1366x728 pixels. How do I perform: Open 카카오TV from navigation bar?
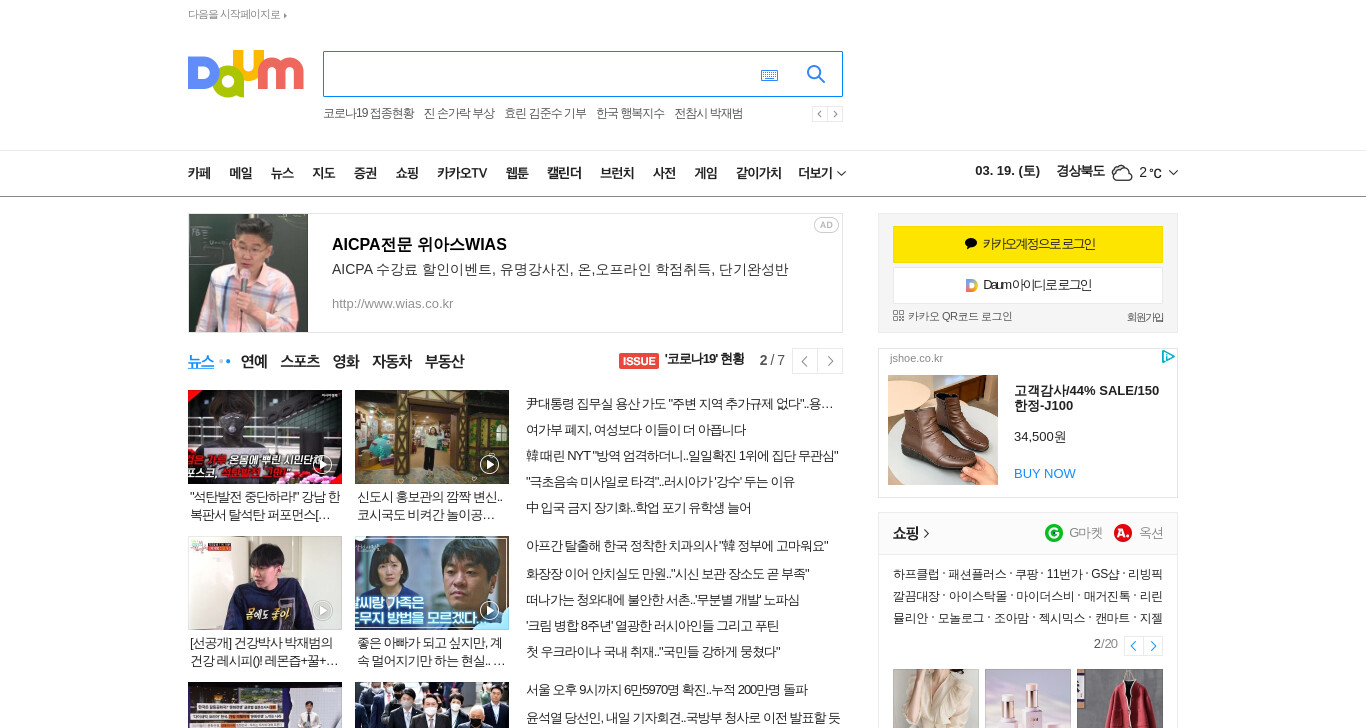click(462, 173)
